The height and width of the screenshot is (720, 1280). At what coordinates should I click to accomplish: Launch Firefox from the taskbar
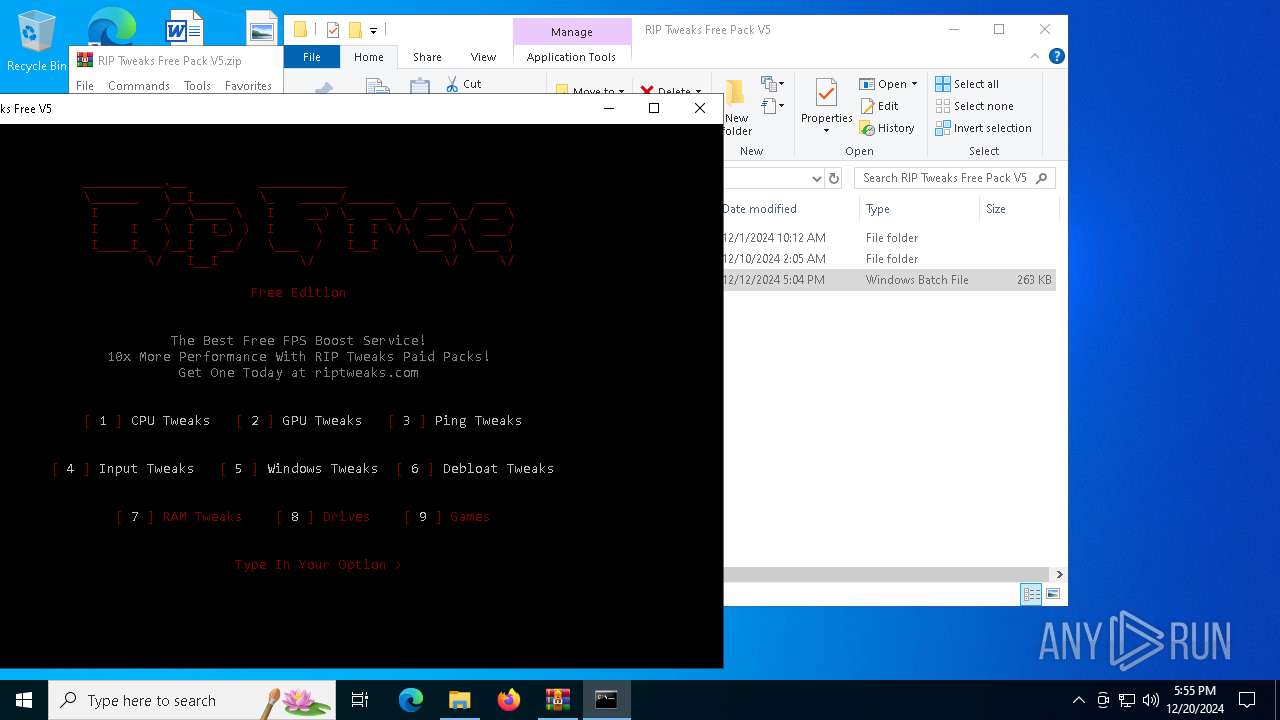pos(509,700)
